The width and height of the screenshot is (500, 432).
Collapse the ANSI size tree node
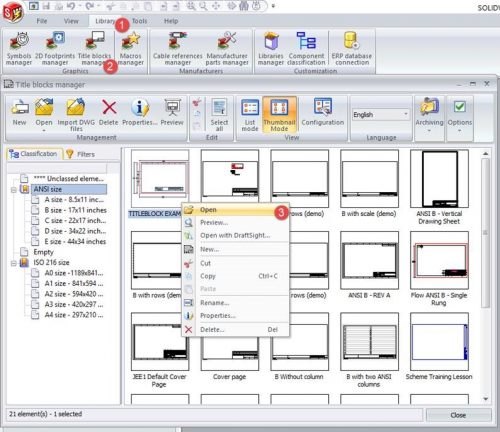pos(14,190)
